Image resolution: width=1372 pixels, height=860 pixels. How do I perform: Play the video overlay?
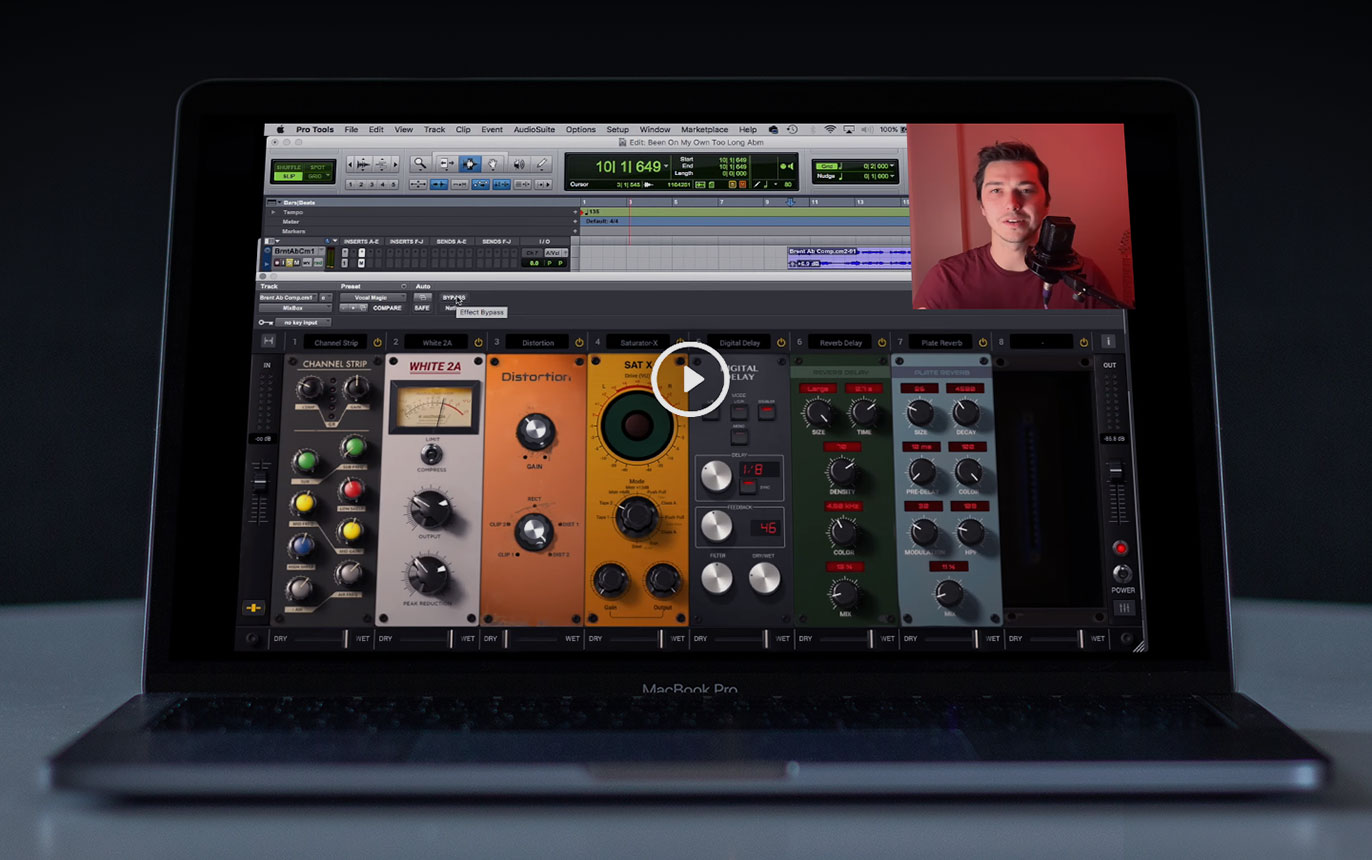click(x=690, y=379)
